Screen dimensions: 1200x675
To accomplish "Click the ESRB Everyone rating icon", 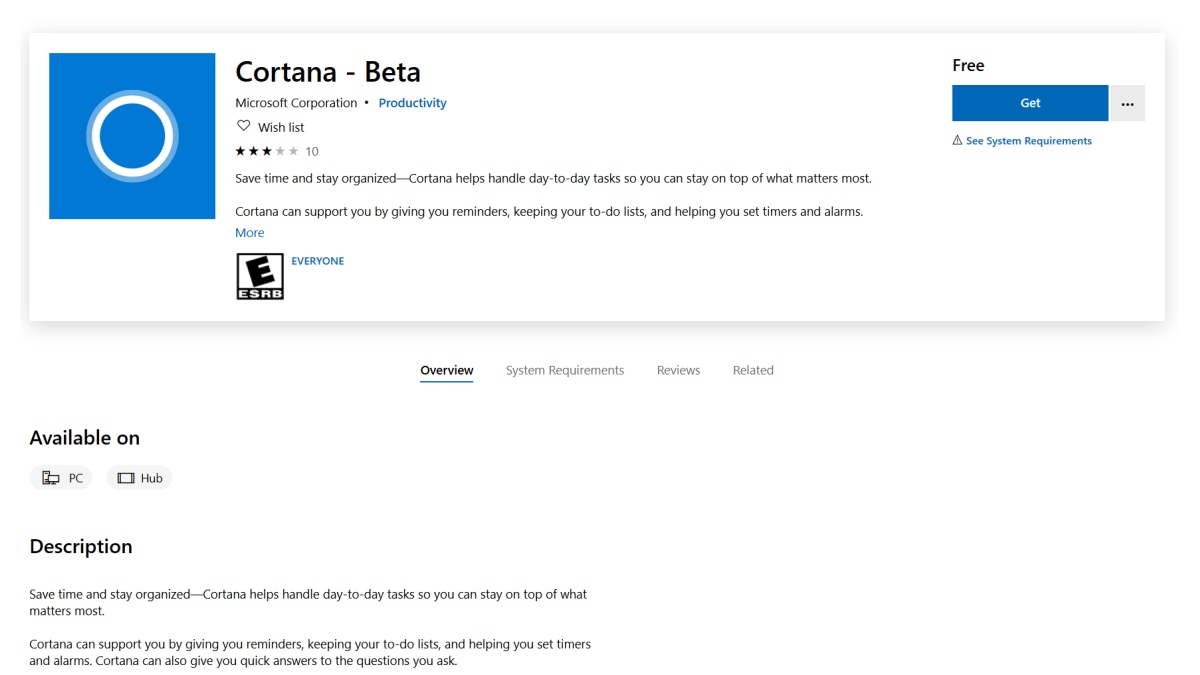I will (260, 274).
